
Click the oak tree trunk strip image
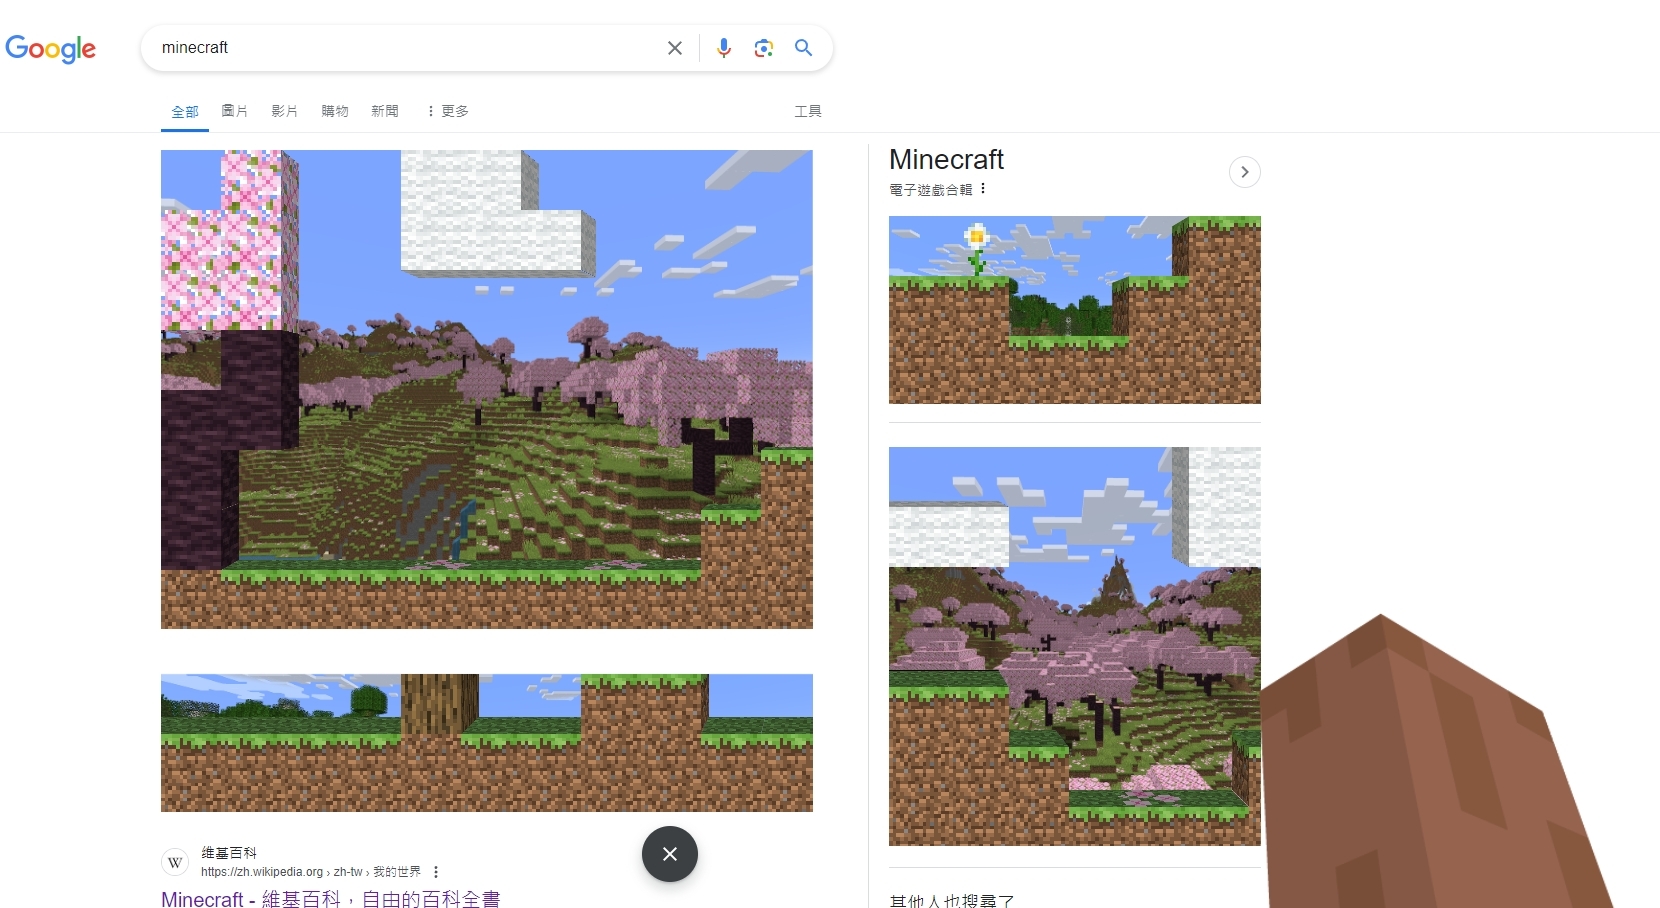(487, 743)
